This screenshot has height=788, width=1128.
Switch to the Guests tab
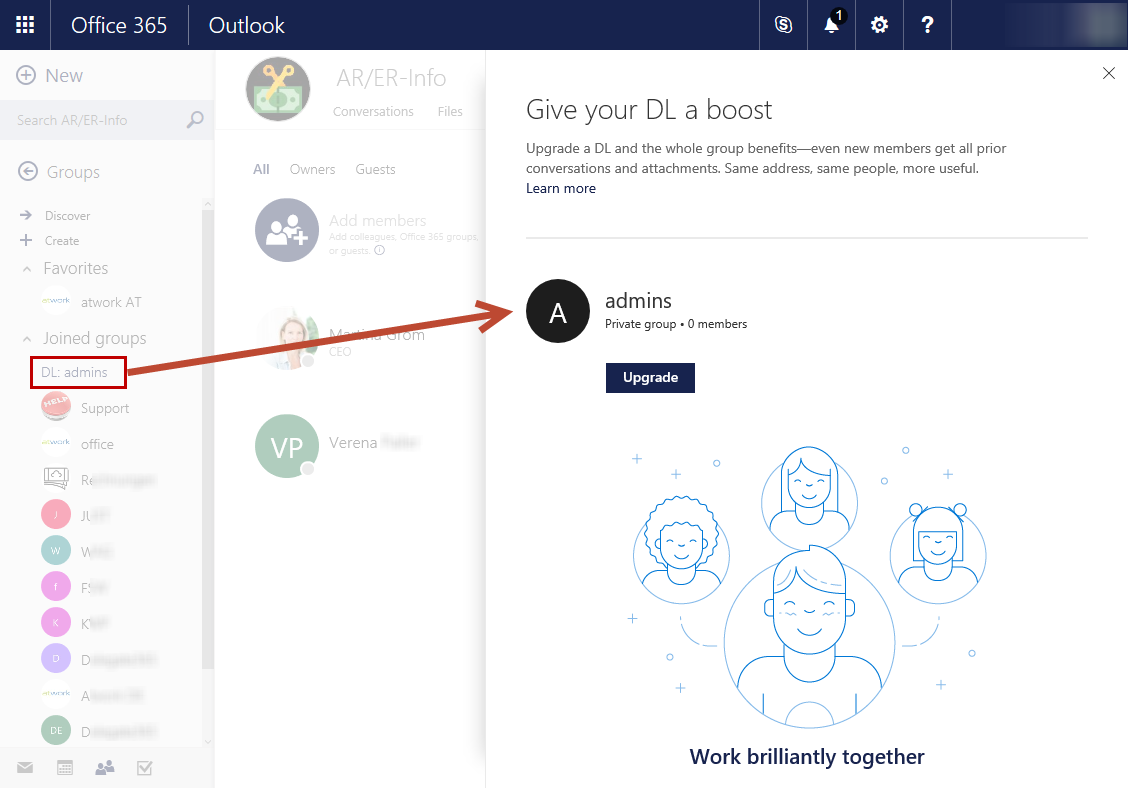coord(376,169)
